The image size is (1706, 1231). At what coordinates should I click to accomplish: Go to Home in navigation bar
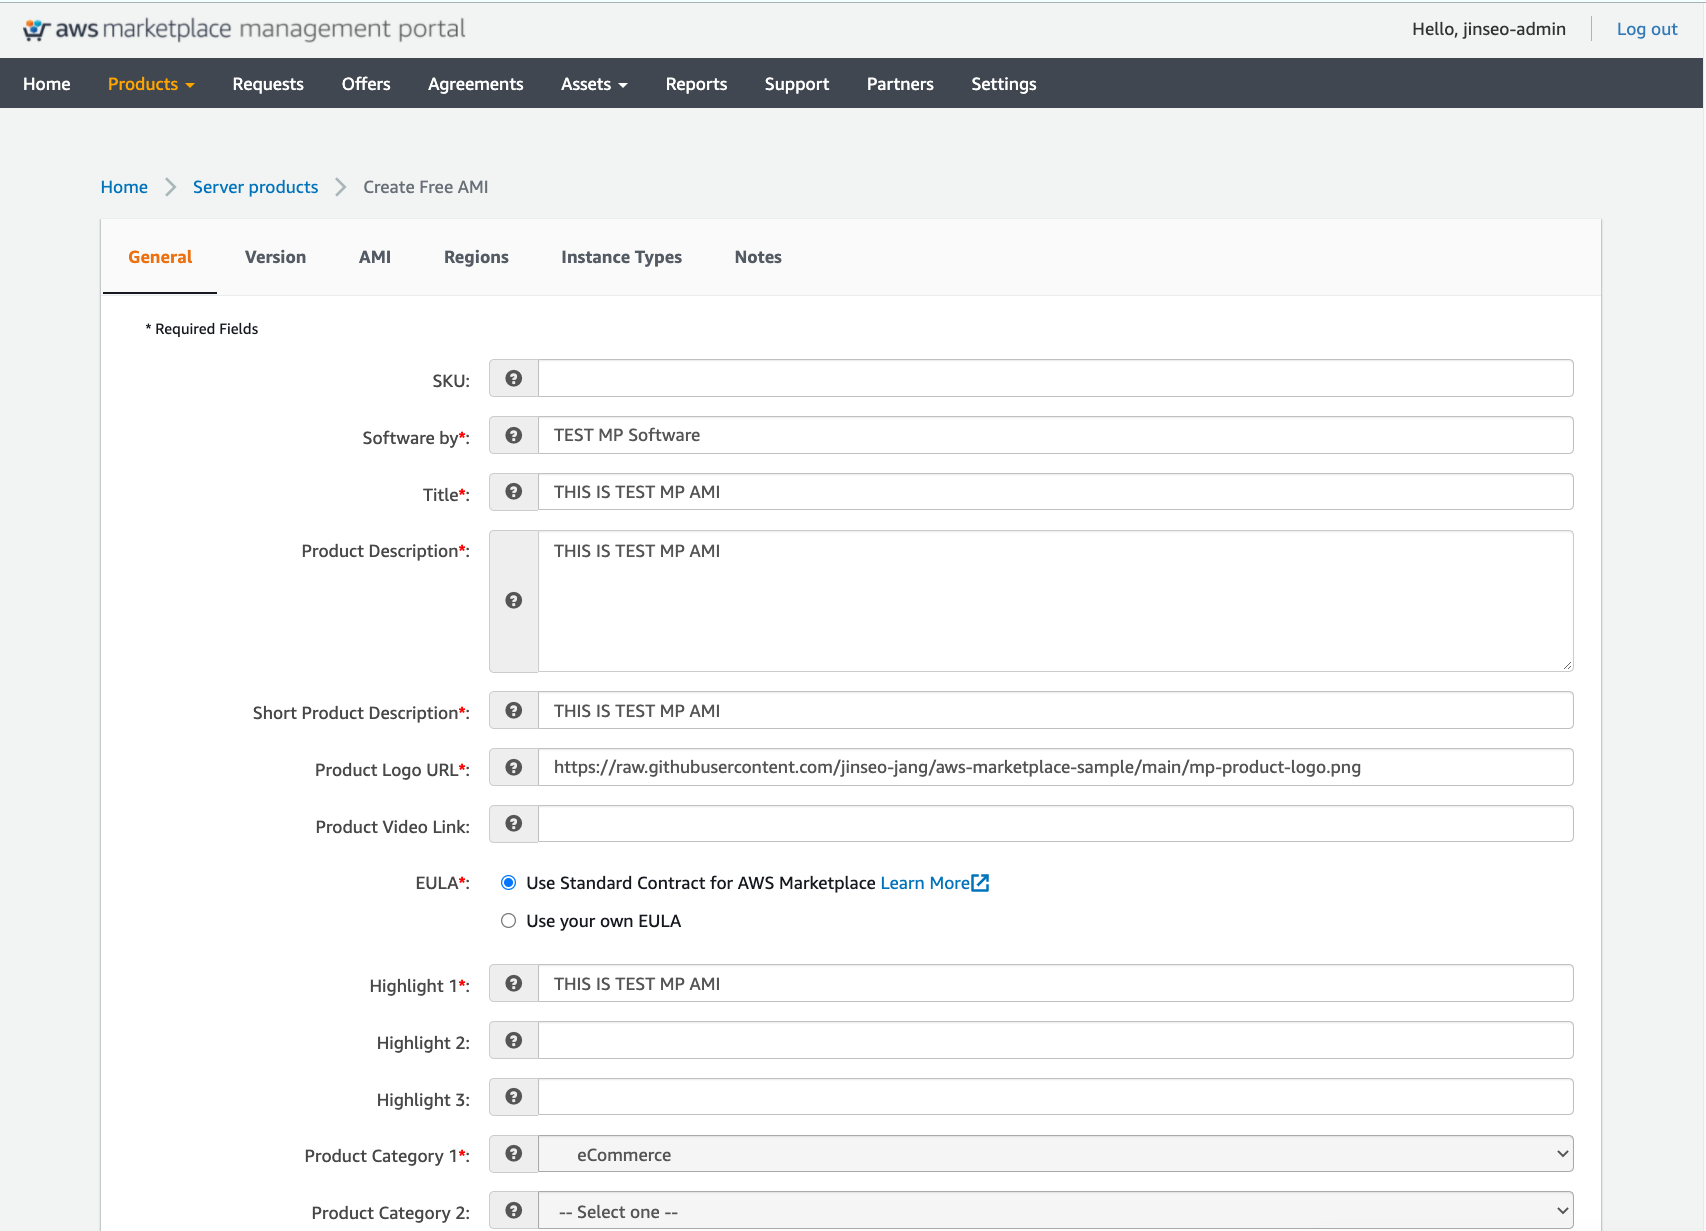click(x=47, y=84)
